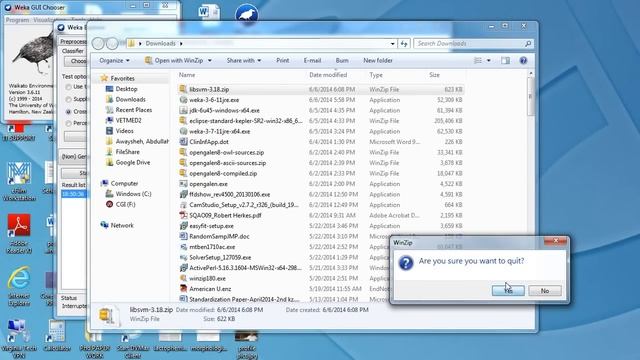
Task: Click Burn in Explorer toolbar
Action: coord(342,60)
